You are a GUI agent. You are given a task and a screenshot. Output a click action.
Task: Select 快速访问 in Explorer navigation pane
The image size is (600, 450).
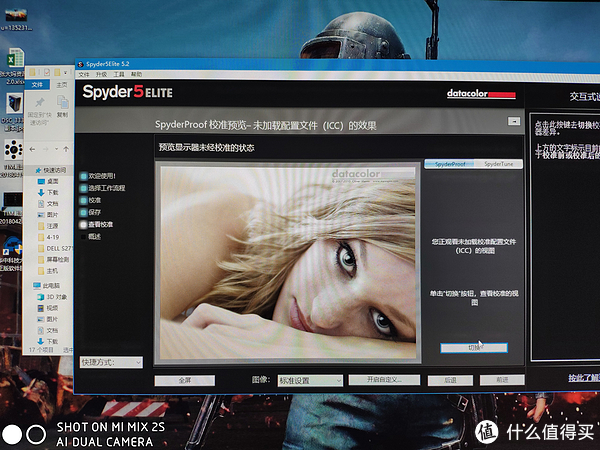pos(50,170)
